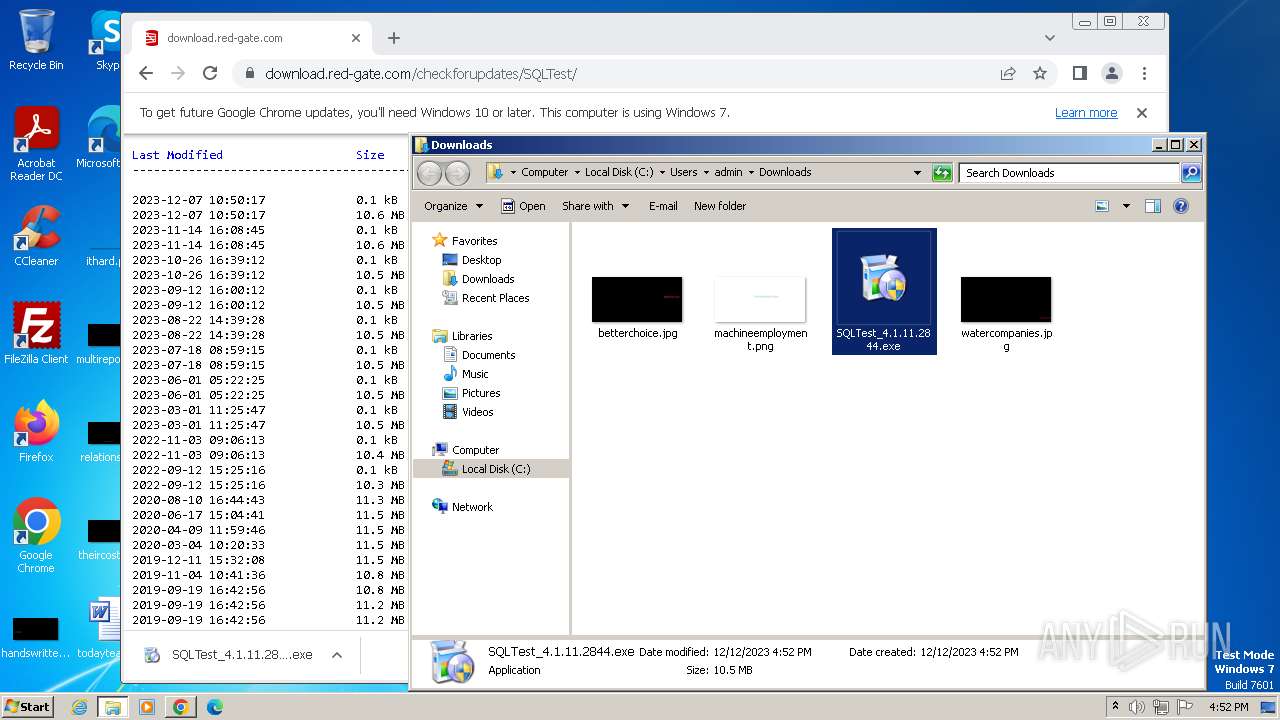Open a new Chrome tab

point(394,38)
